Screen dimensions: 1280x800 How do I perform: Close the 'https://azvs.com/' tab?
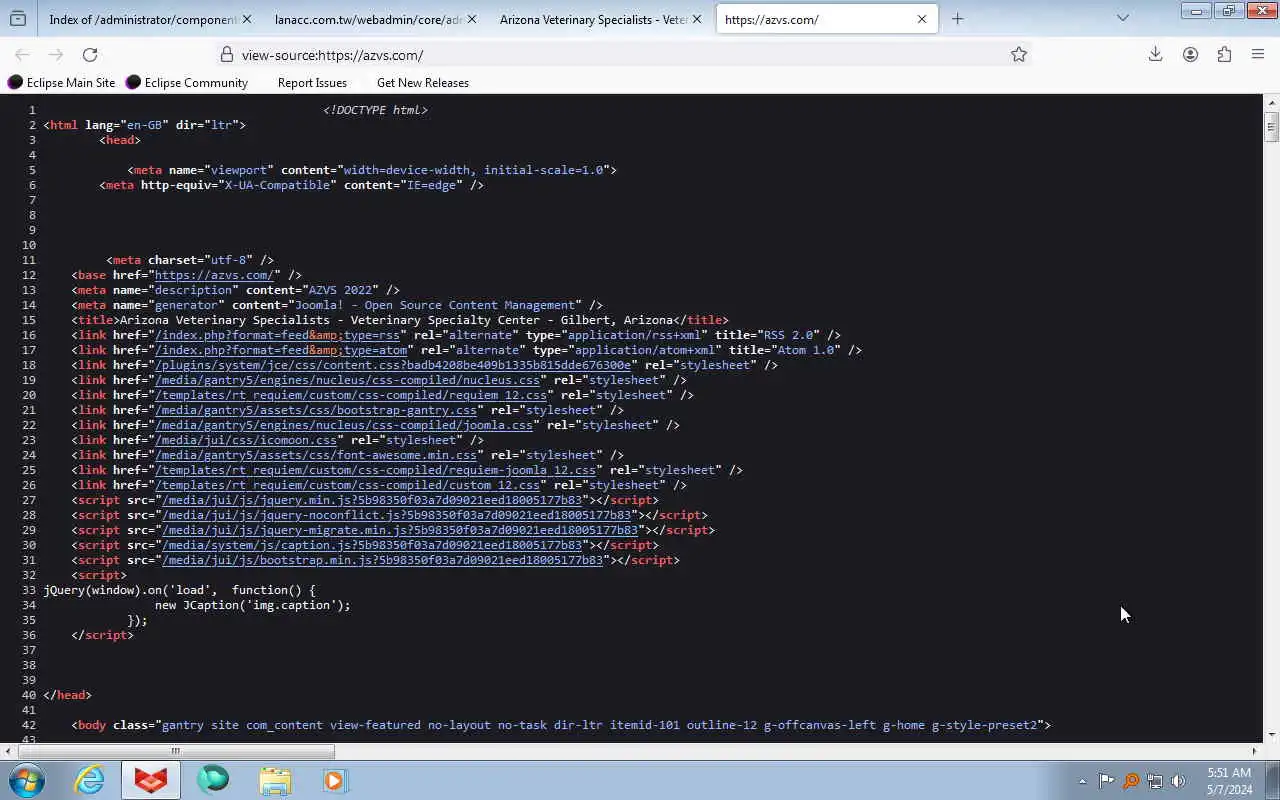tap(921, 19)
